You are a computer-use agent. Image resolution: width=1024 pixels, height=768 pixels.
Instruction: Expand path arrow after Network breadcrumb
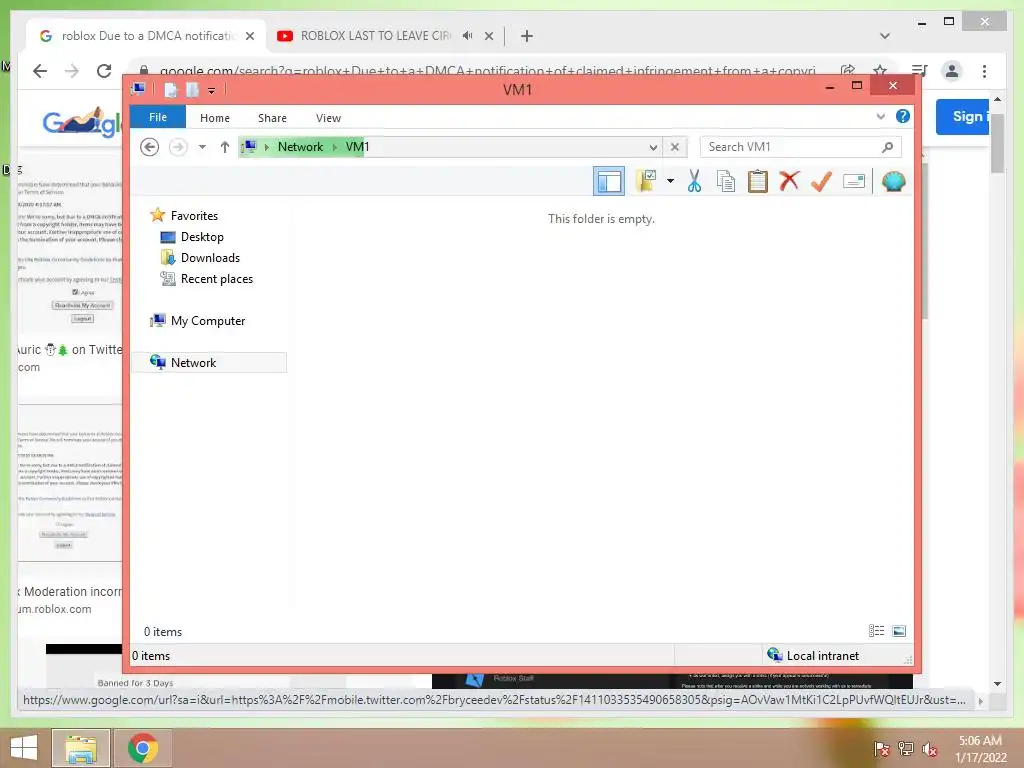point(335,147)
